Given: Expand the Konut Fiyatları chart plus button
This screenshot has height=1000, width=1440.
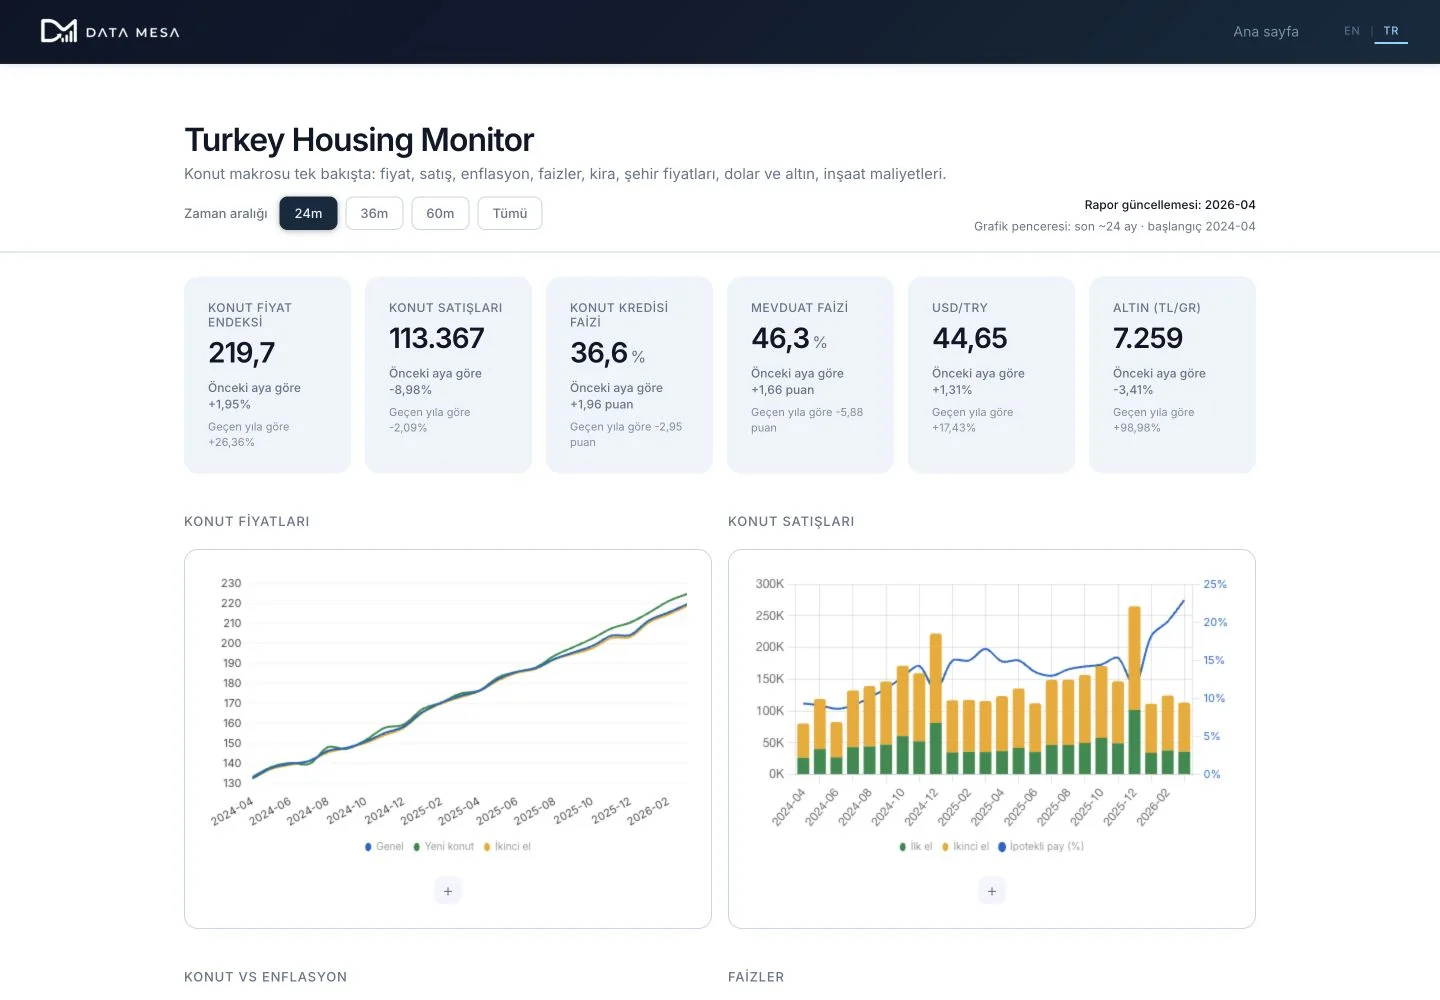Looking at the screenshot, I should (448, 891).
